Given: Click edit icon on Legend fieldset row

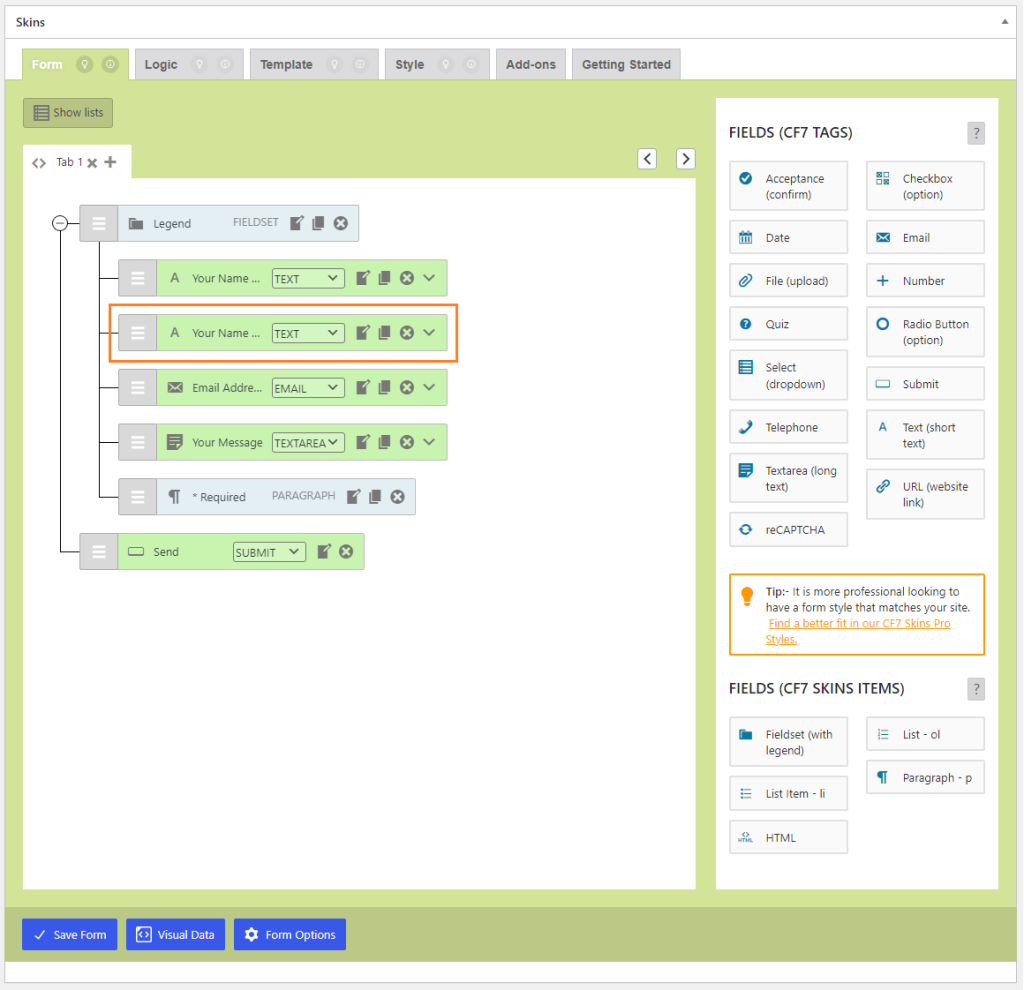Looking at the screenshot, I should tap(297, 223).
